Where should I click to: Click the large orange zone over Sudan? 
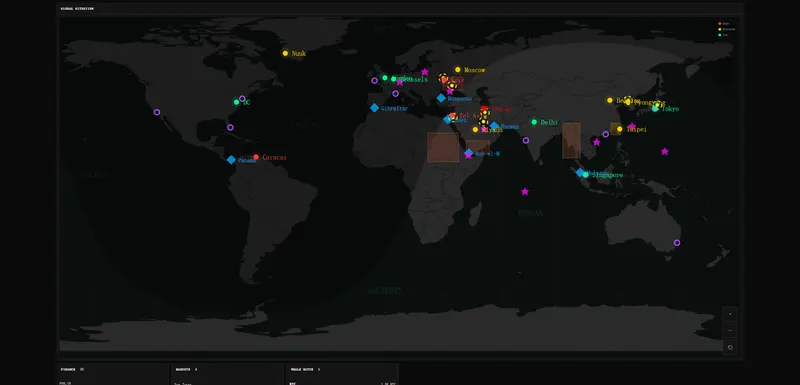(x=443, y=147)
